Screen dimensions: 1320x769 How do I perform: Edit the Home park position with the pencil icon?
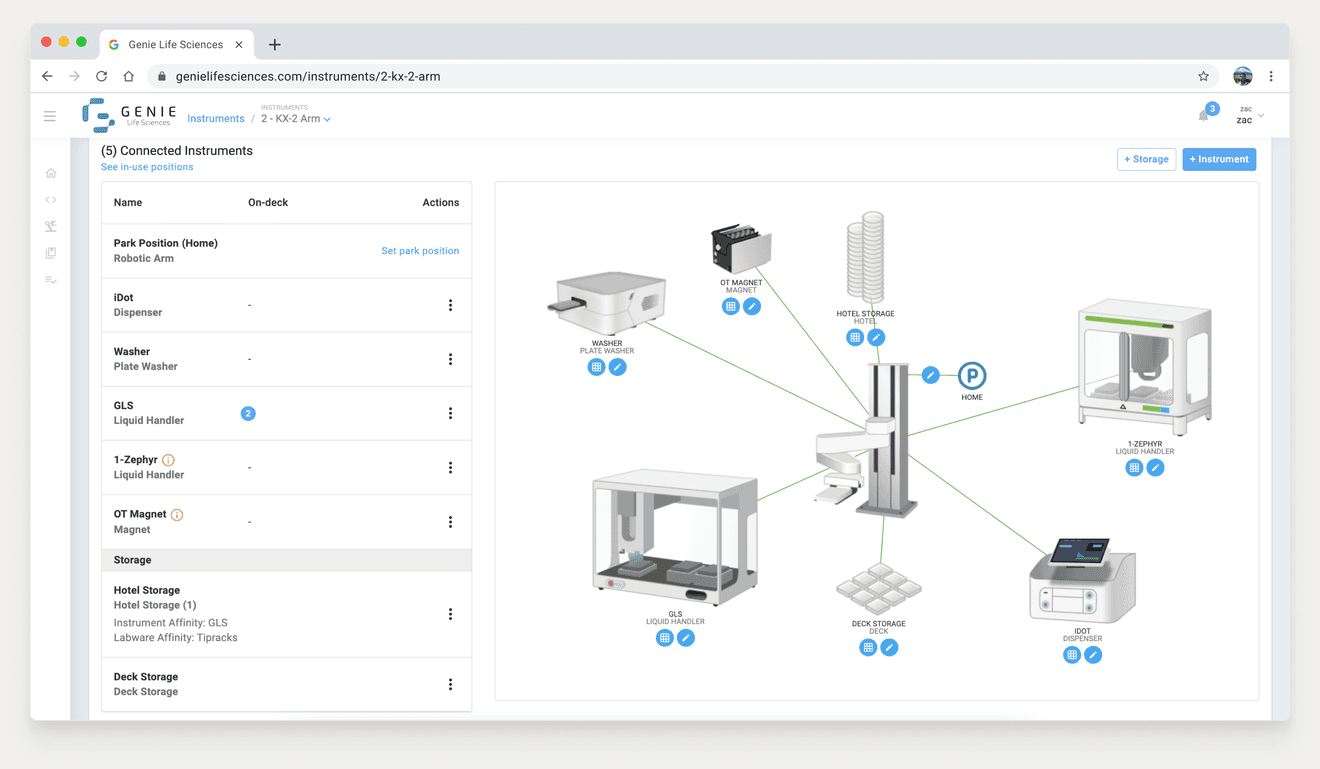pyautogui.click(x=930, y=375)
